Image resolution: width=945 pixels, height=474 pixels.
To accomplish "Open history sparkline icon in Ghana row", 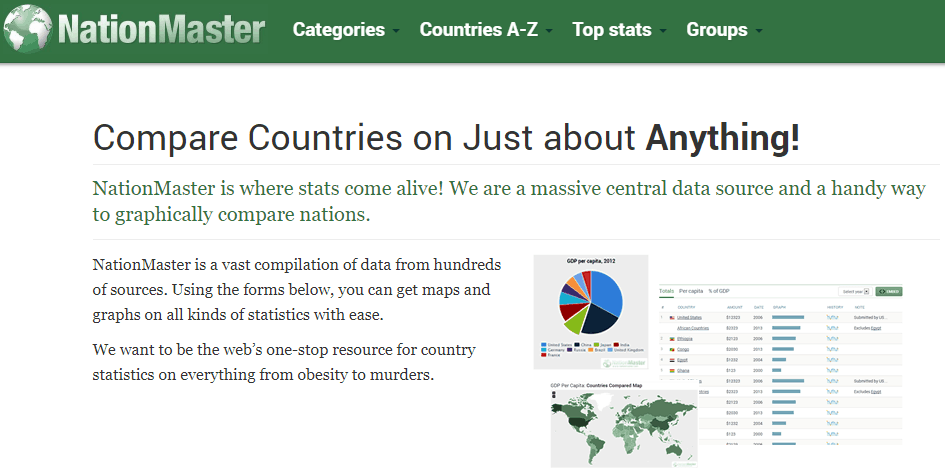I will point(832,370).
